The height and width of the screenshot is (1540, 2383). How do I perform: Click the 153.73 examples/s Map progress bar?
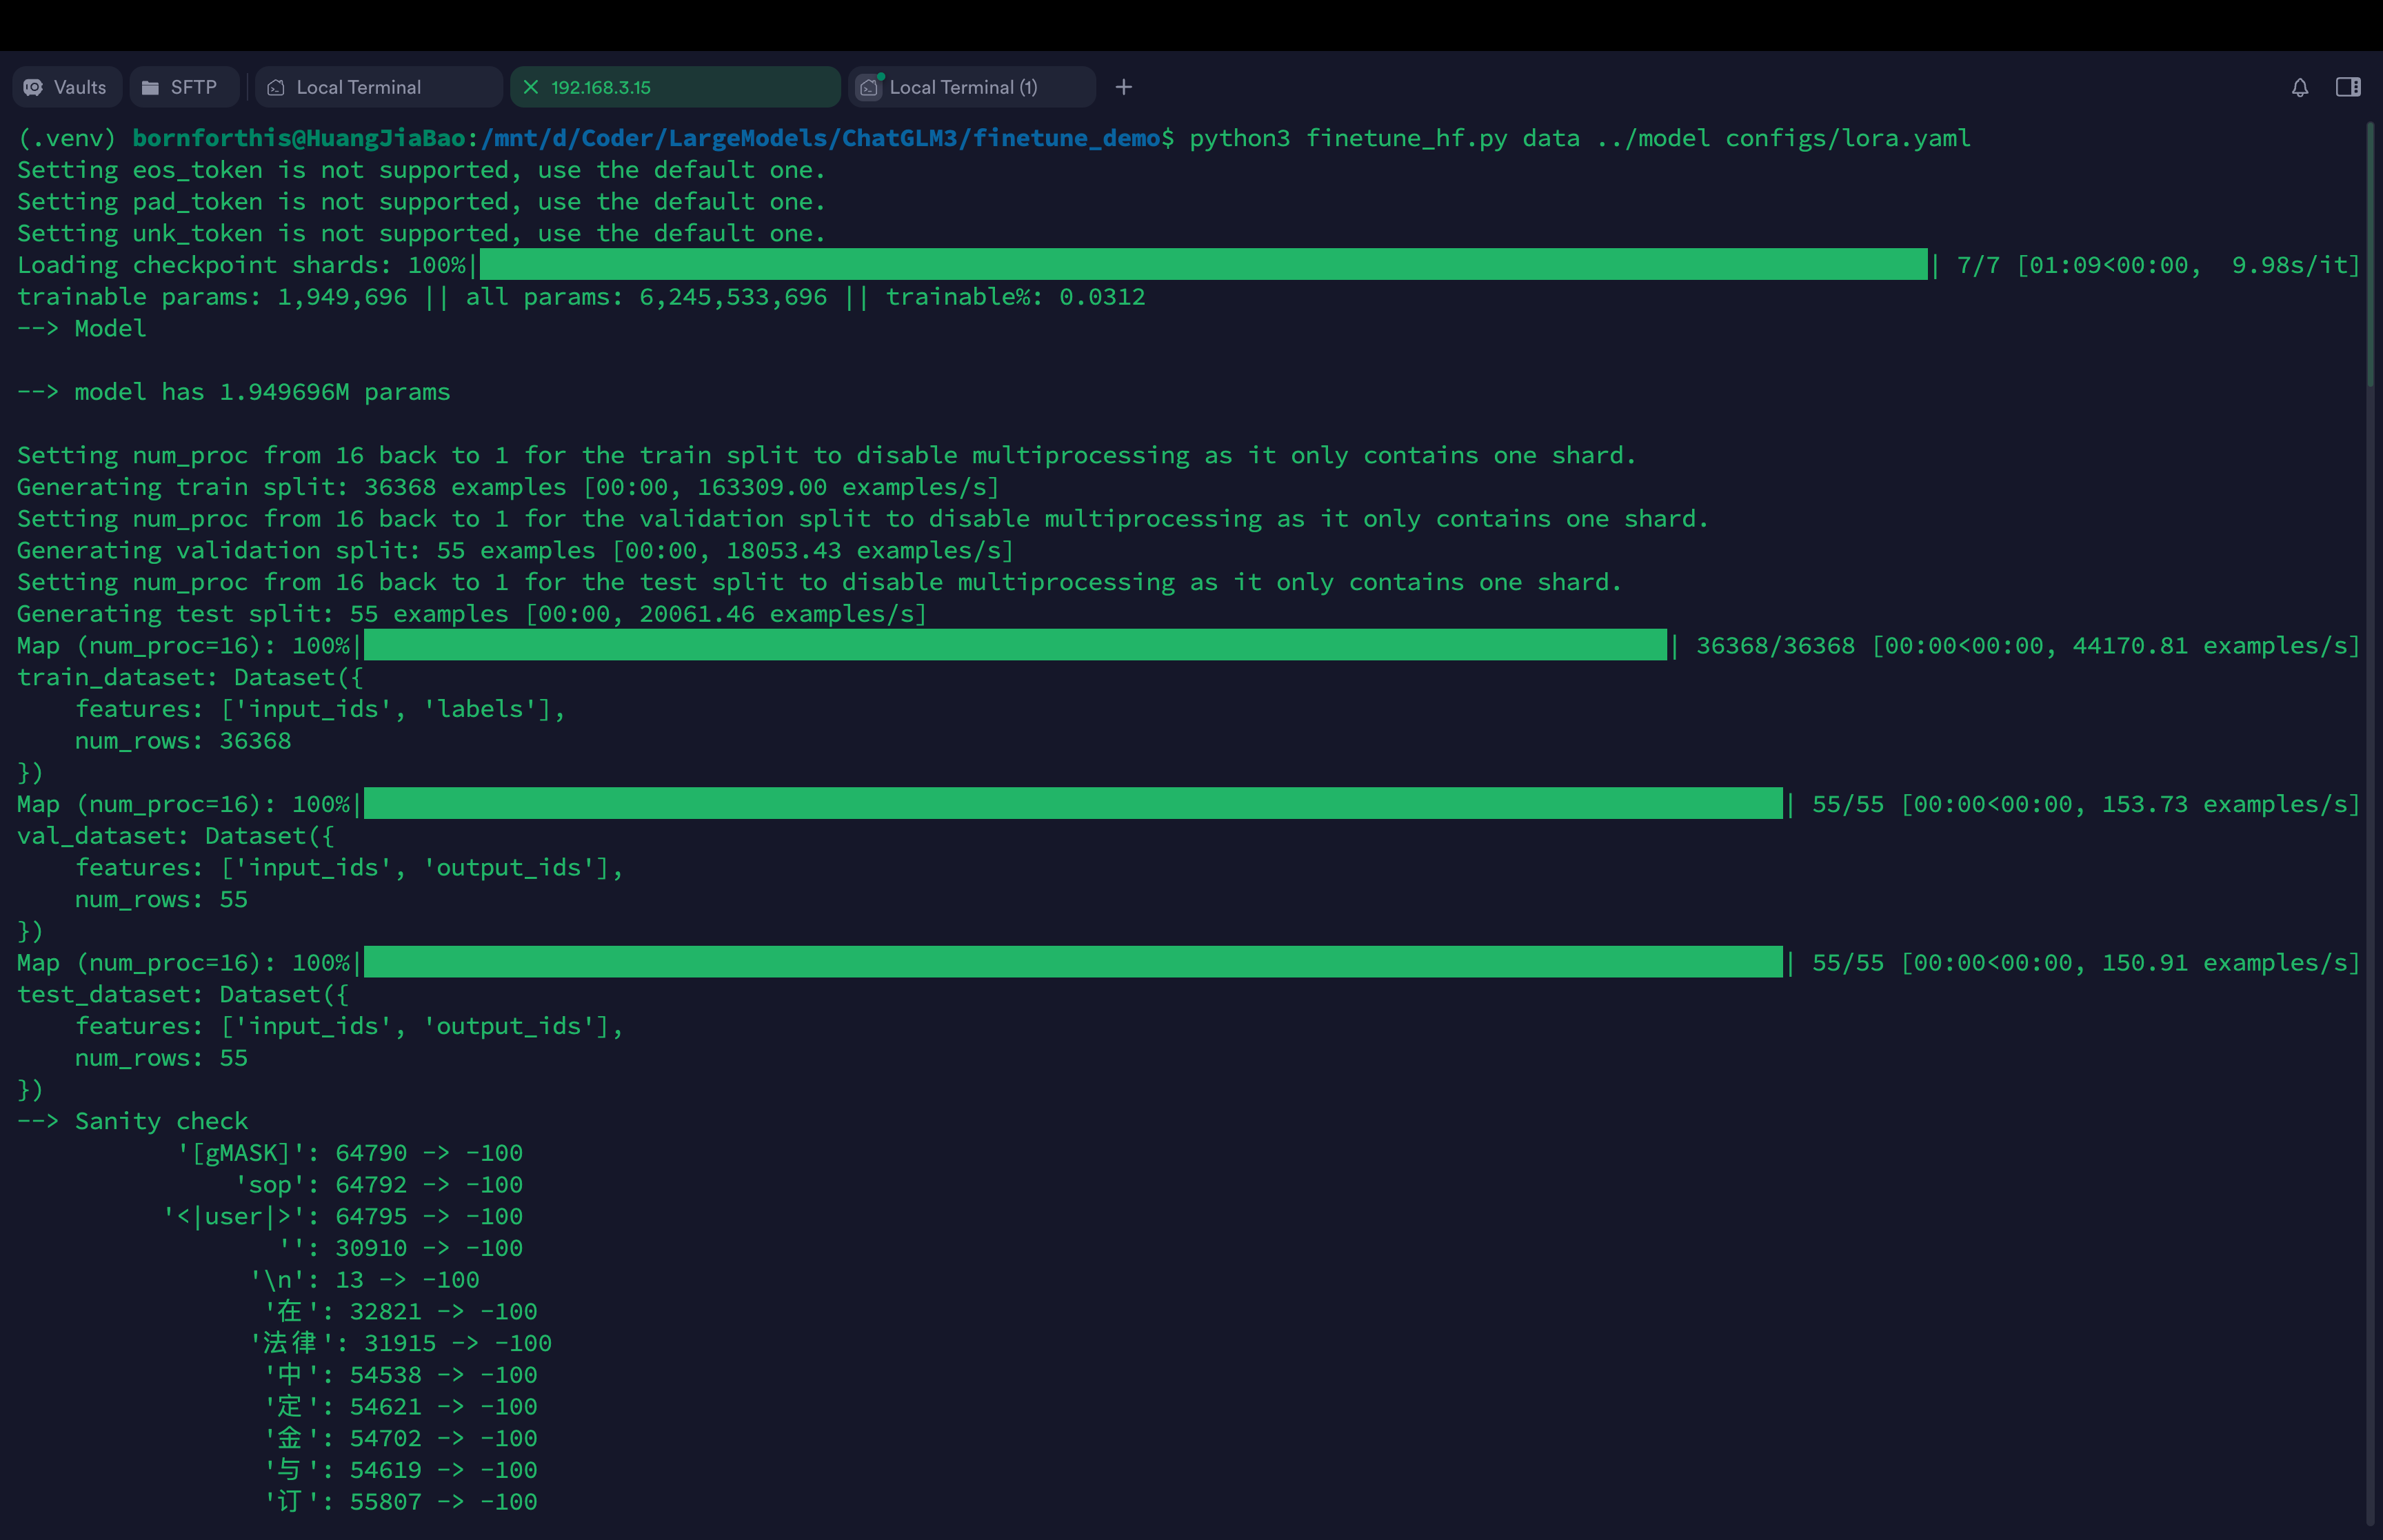coord(1073,804)
